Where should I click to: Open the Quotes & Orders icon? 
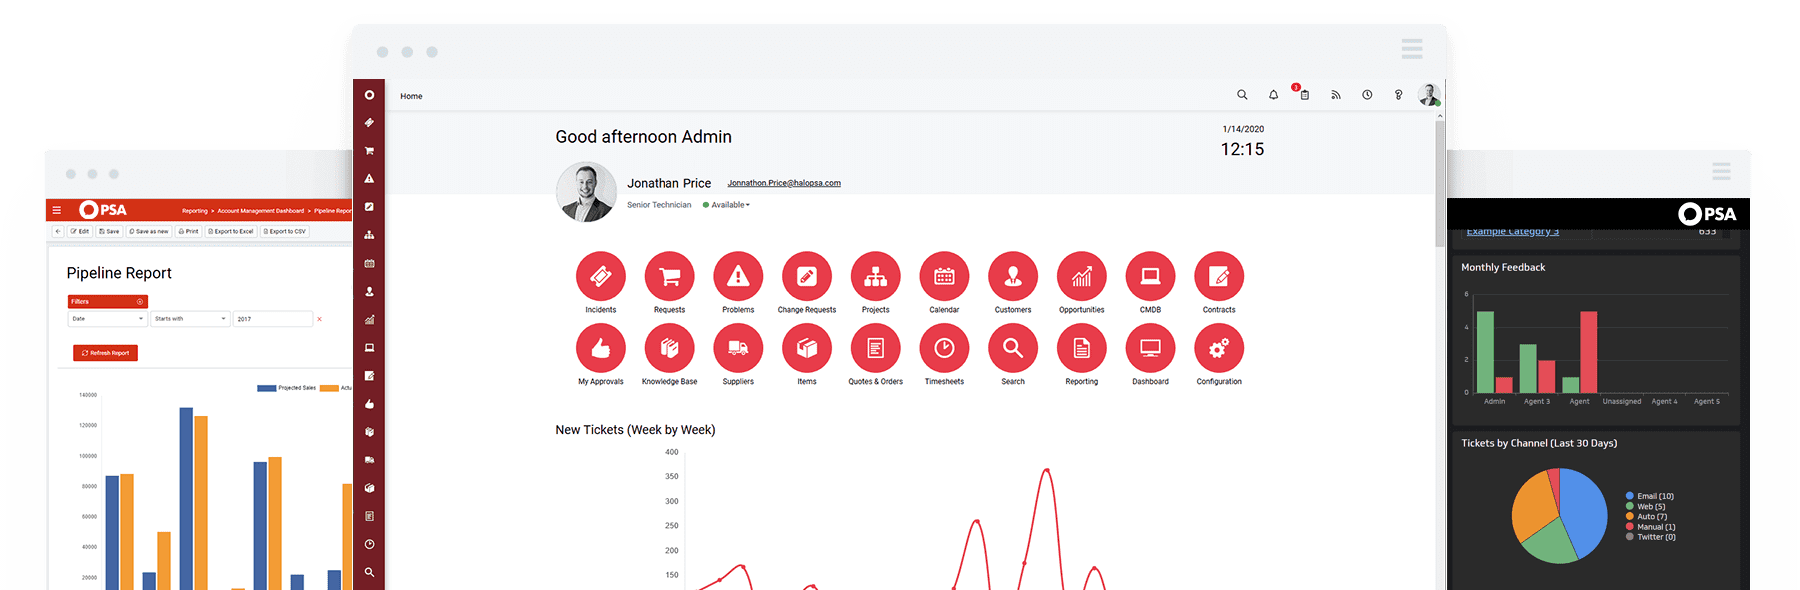pos(875,348)
